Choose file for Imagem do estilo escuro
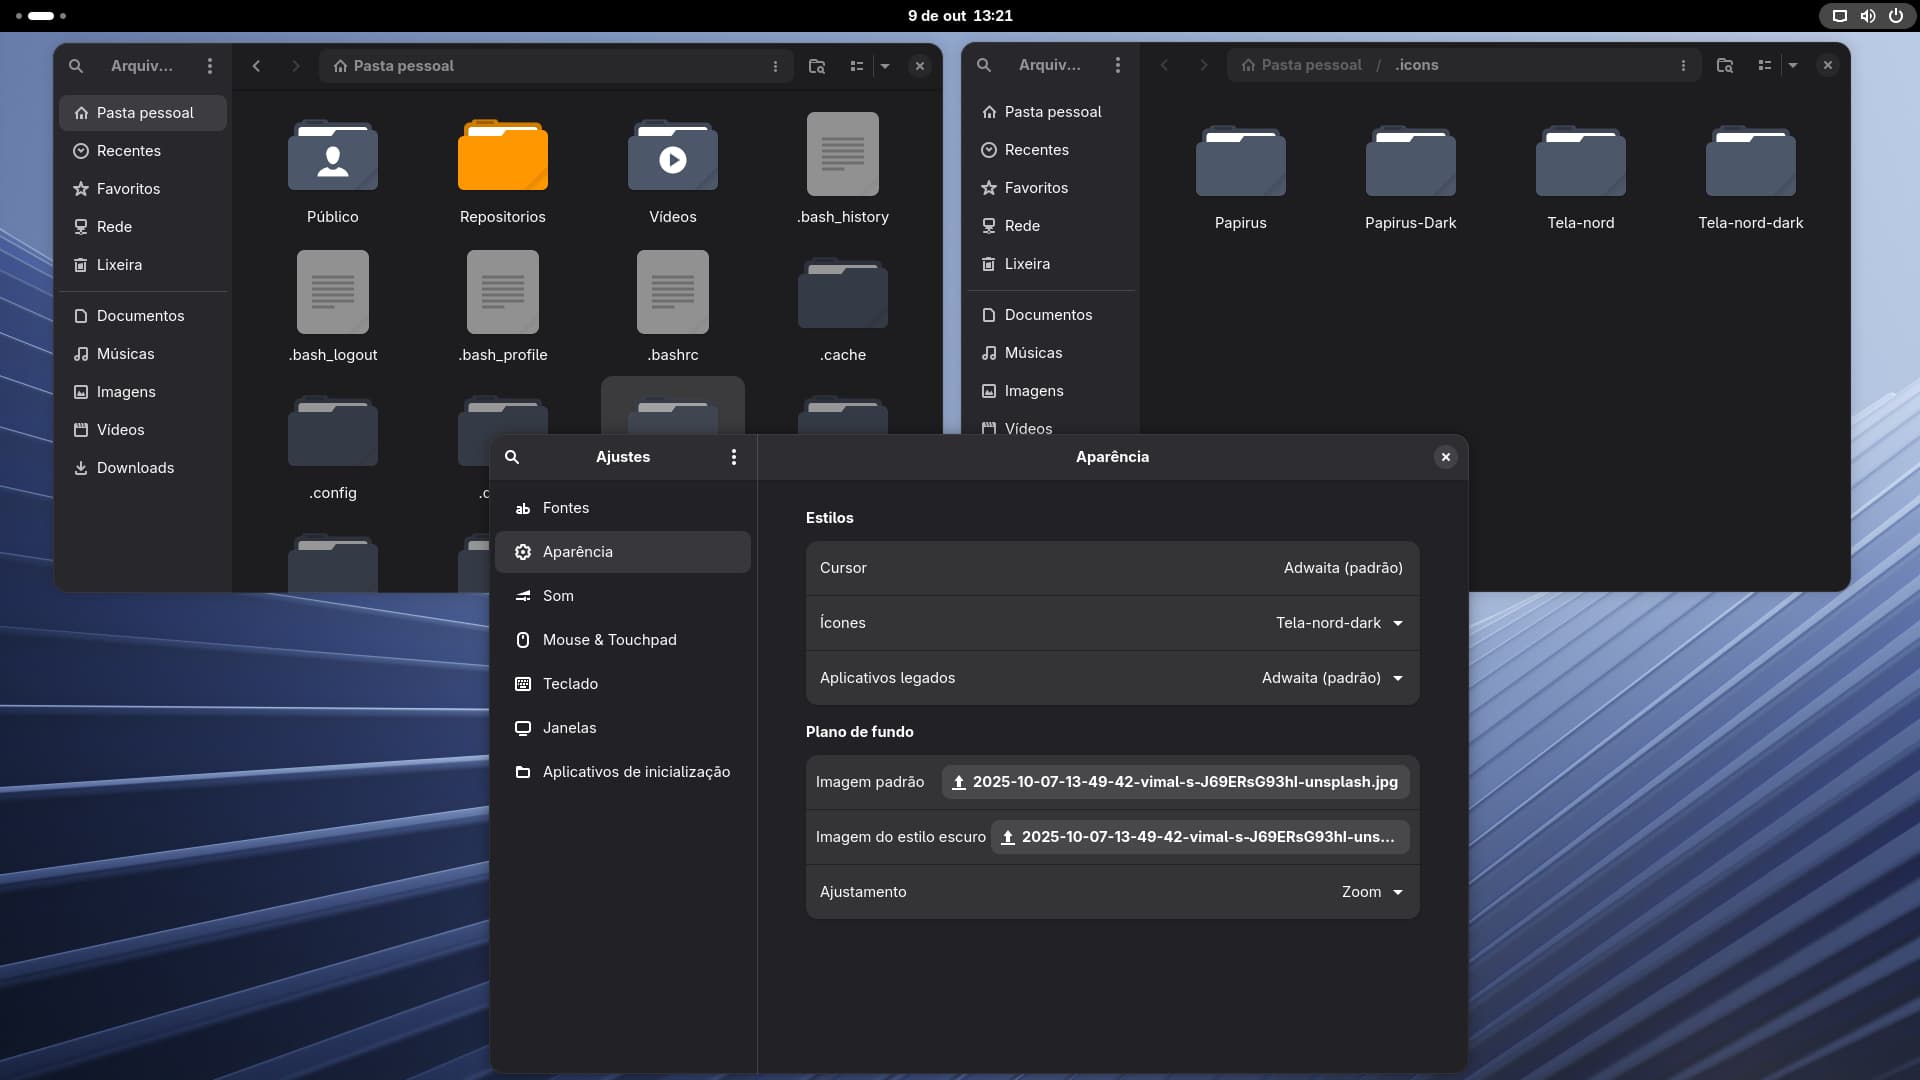 tap(1199, 837)
